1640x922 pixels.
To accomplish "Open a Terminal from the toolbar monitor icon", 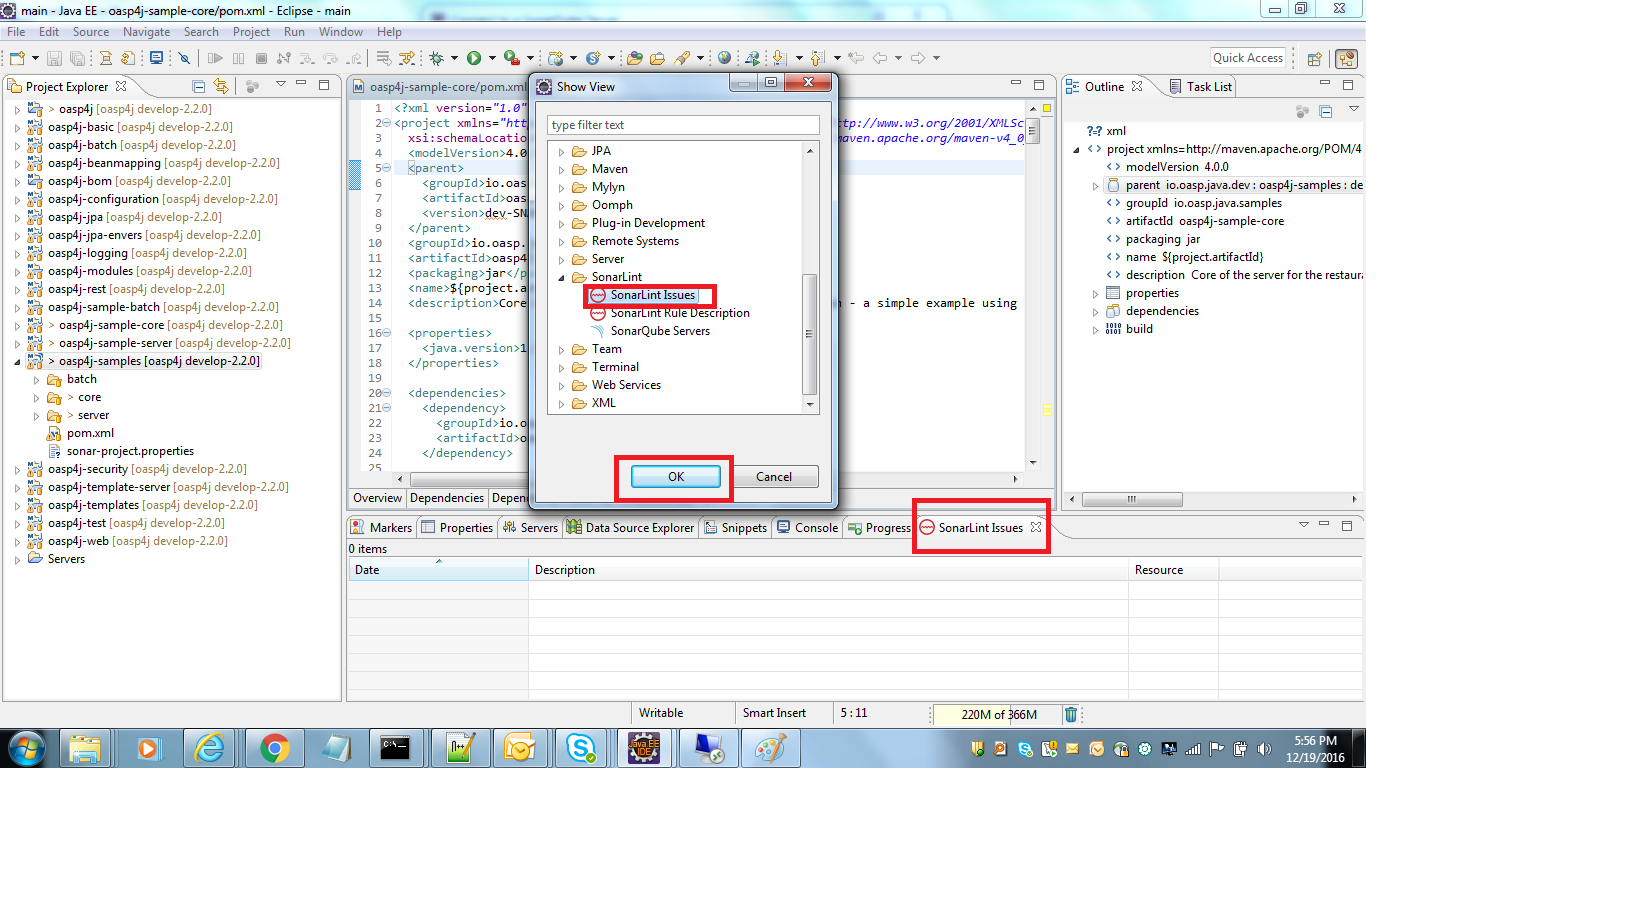I will 156,58.
